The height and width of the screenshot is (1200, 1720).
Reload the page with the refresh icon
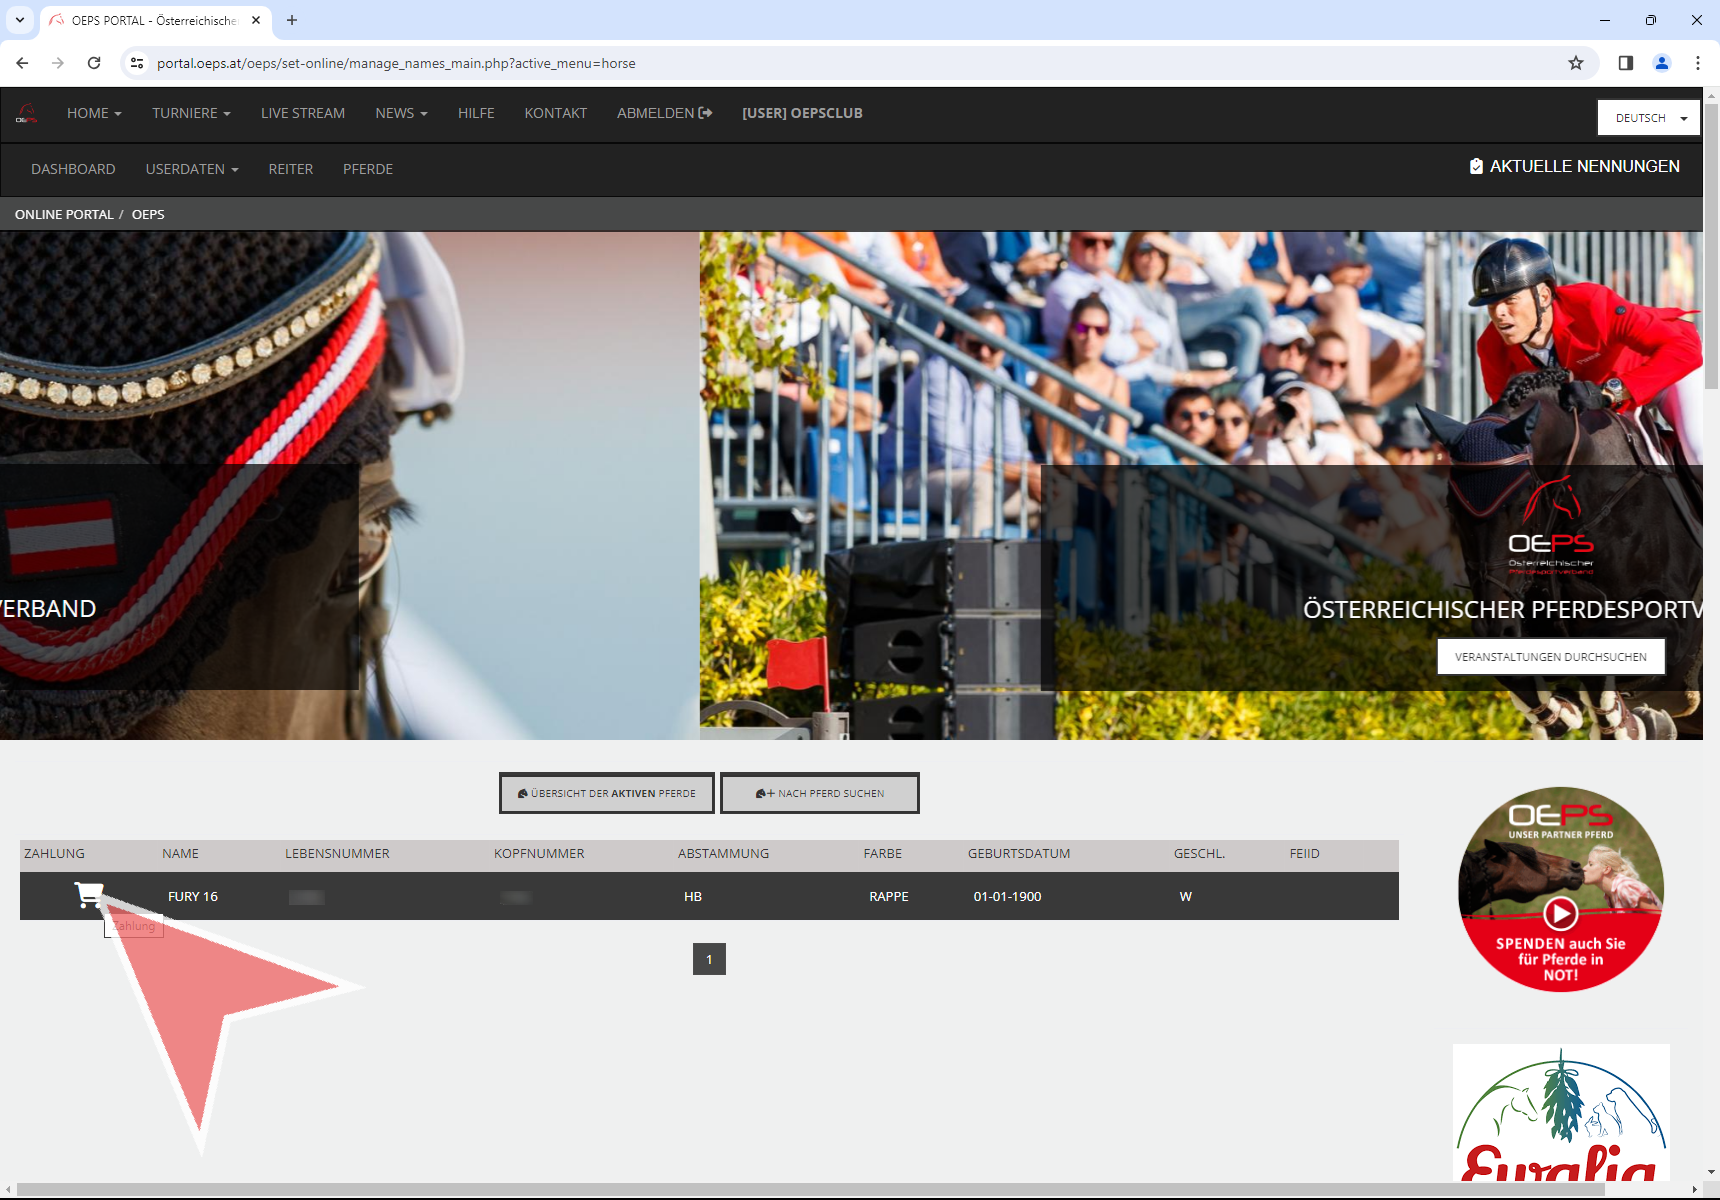tap(94, 63)
